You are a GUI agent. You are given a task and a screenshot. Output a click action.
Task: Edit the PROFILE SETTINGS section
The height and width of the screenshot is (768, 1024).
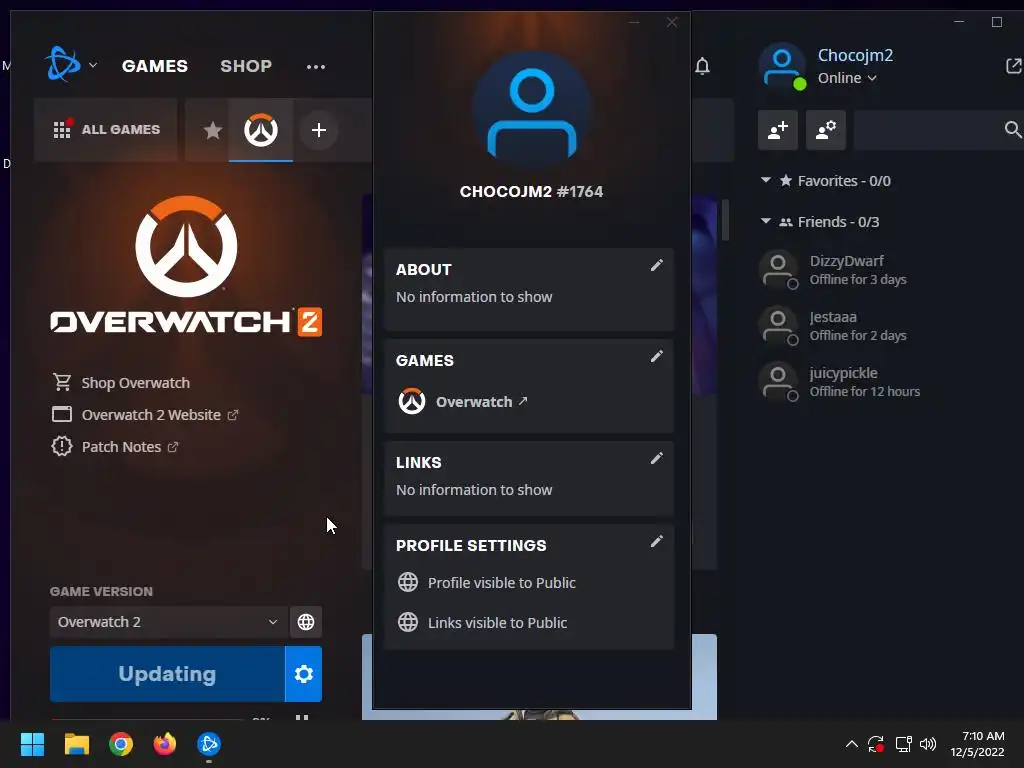click(656, 541)
